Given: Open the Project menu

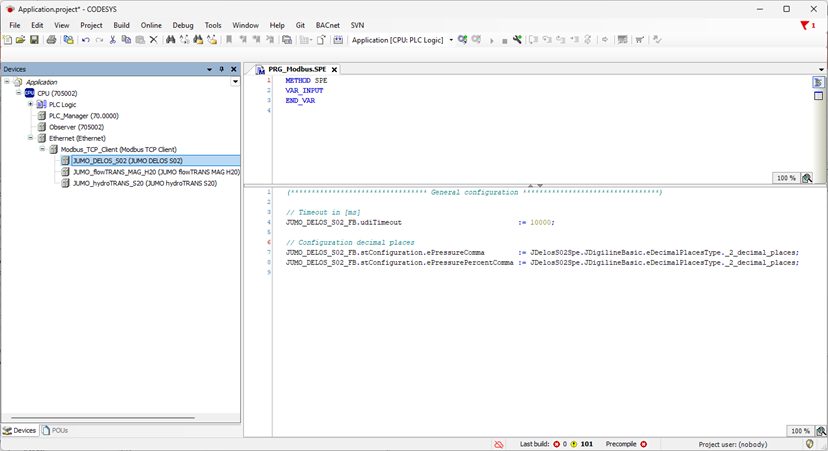Looking at the screenshot, I should coord(91,25).
